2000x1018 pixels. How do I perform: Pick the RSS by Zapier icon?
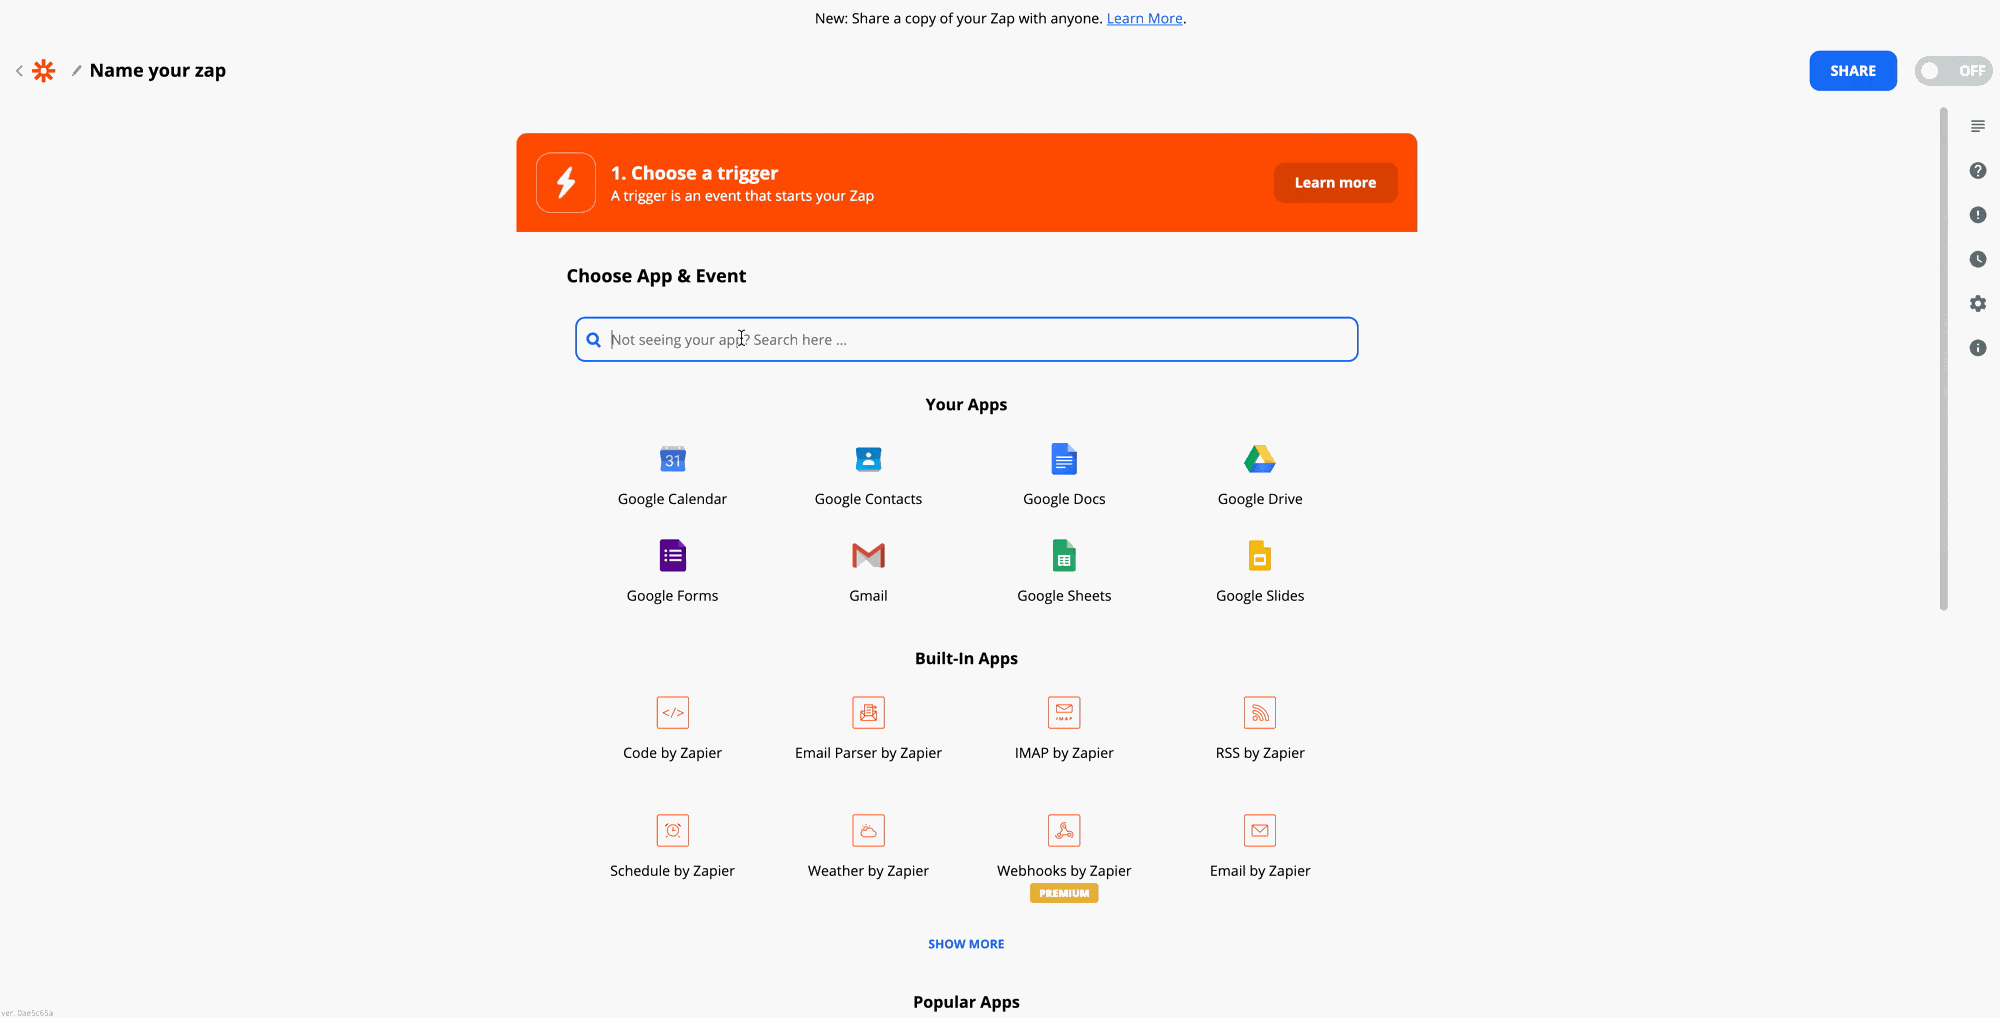pos(1260,713)
